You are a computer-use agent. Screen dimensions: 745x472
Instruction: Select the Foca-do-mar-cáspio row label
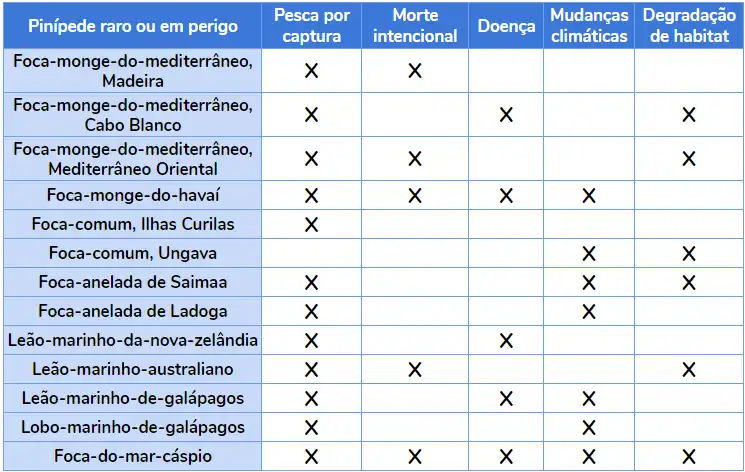pos(132,457)
